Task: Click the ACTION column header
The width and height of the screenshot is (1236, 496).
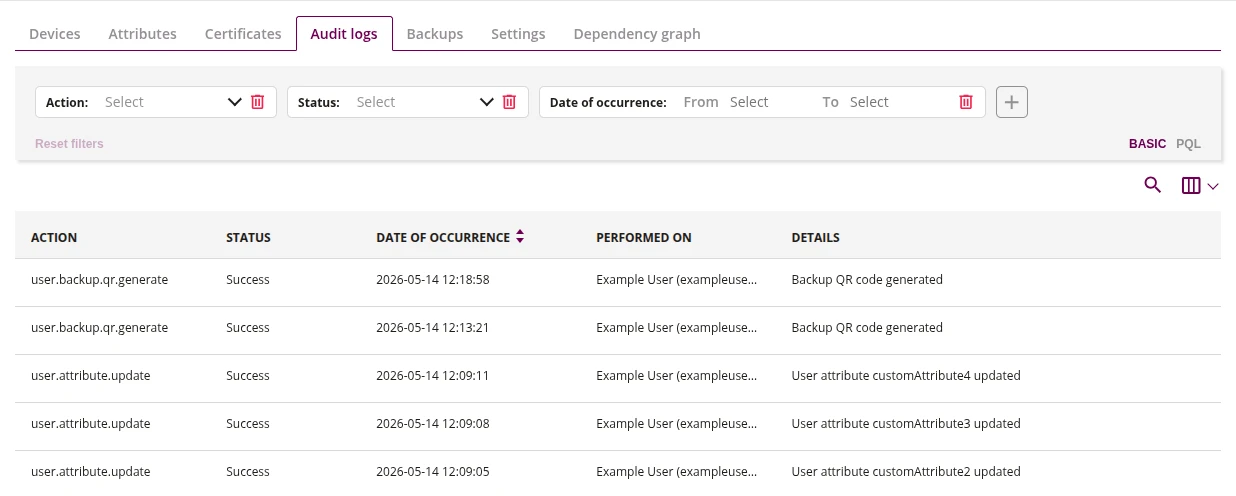Action: point(54,238)
